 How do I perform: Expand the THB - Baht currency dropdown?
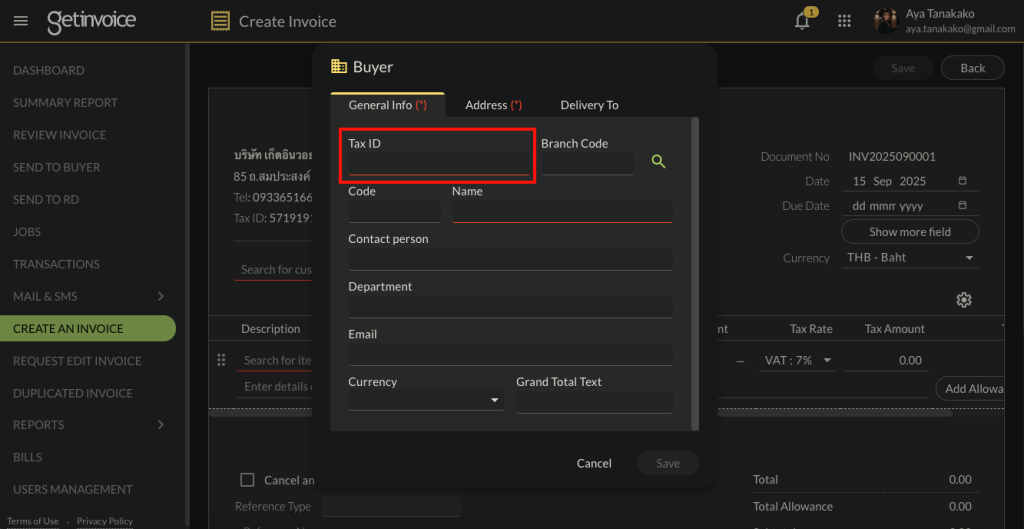[969, 258]
